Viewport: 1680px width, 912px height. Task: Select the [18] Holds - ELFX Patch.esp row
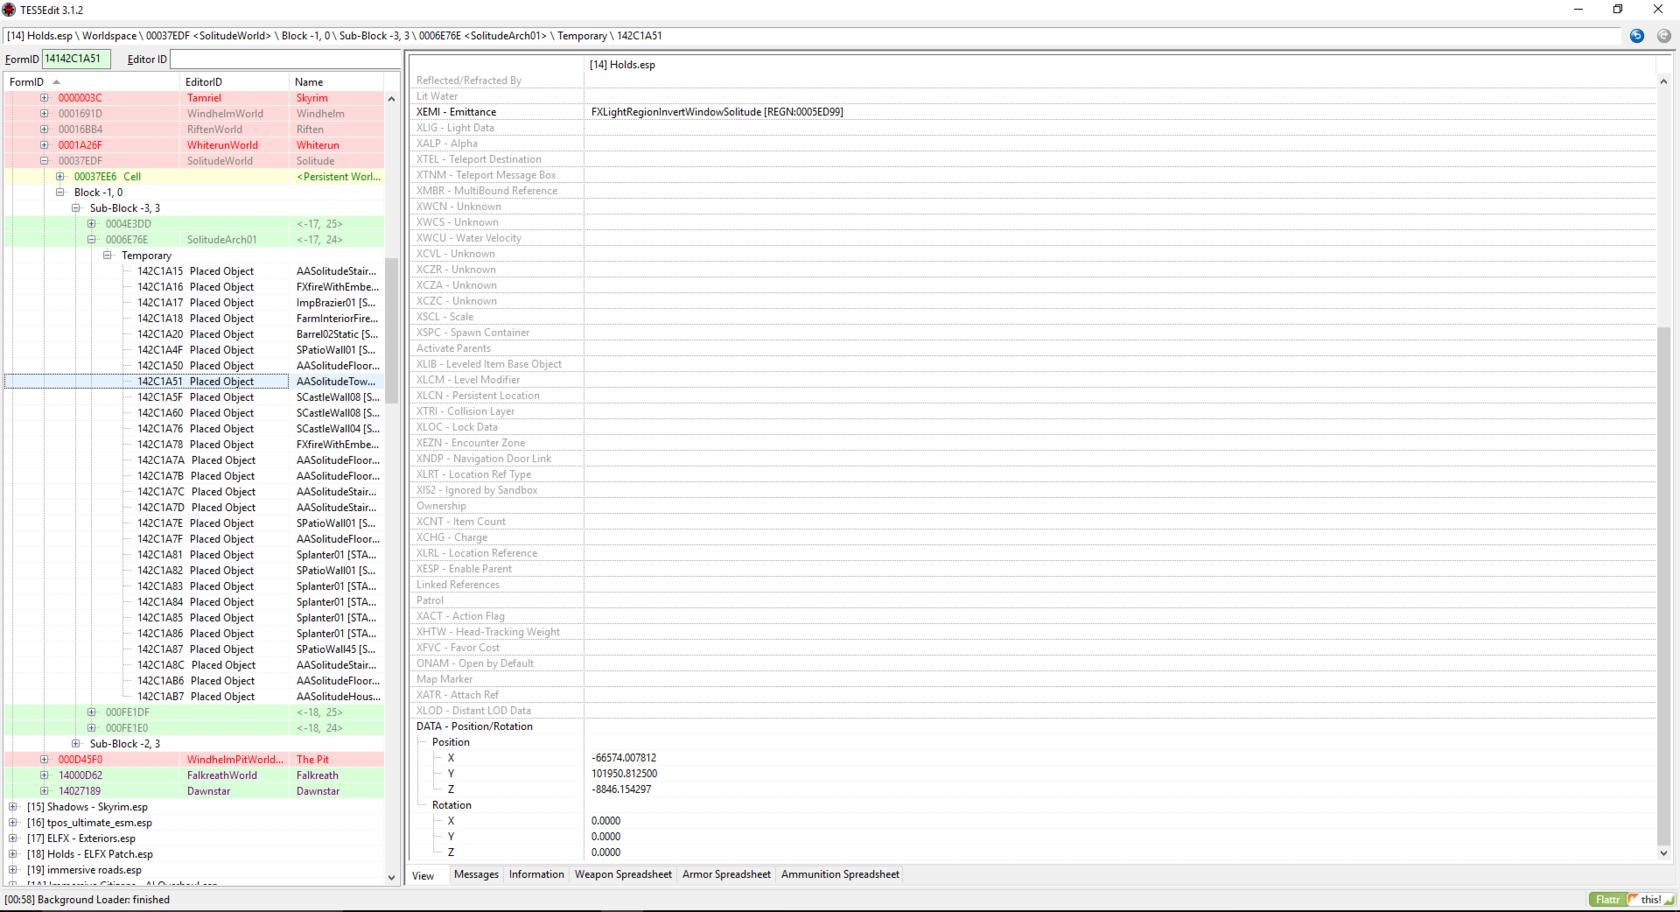[x=195, y=854]
